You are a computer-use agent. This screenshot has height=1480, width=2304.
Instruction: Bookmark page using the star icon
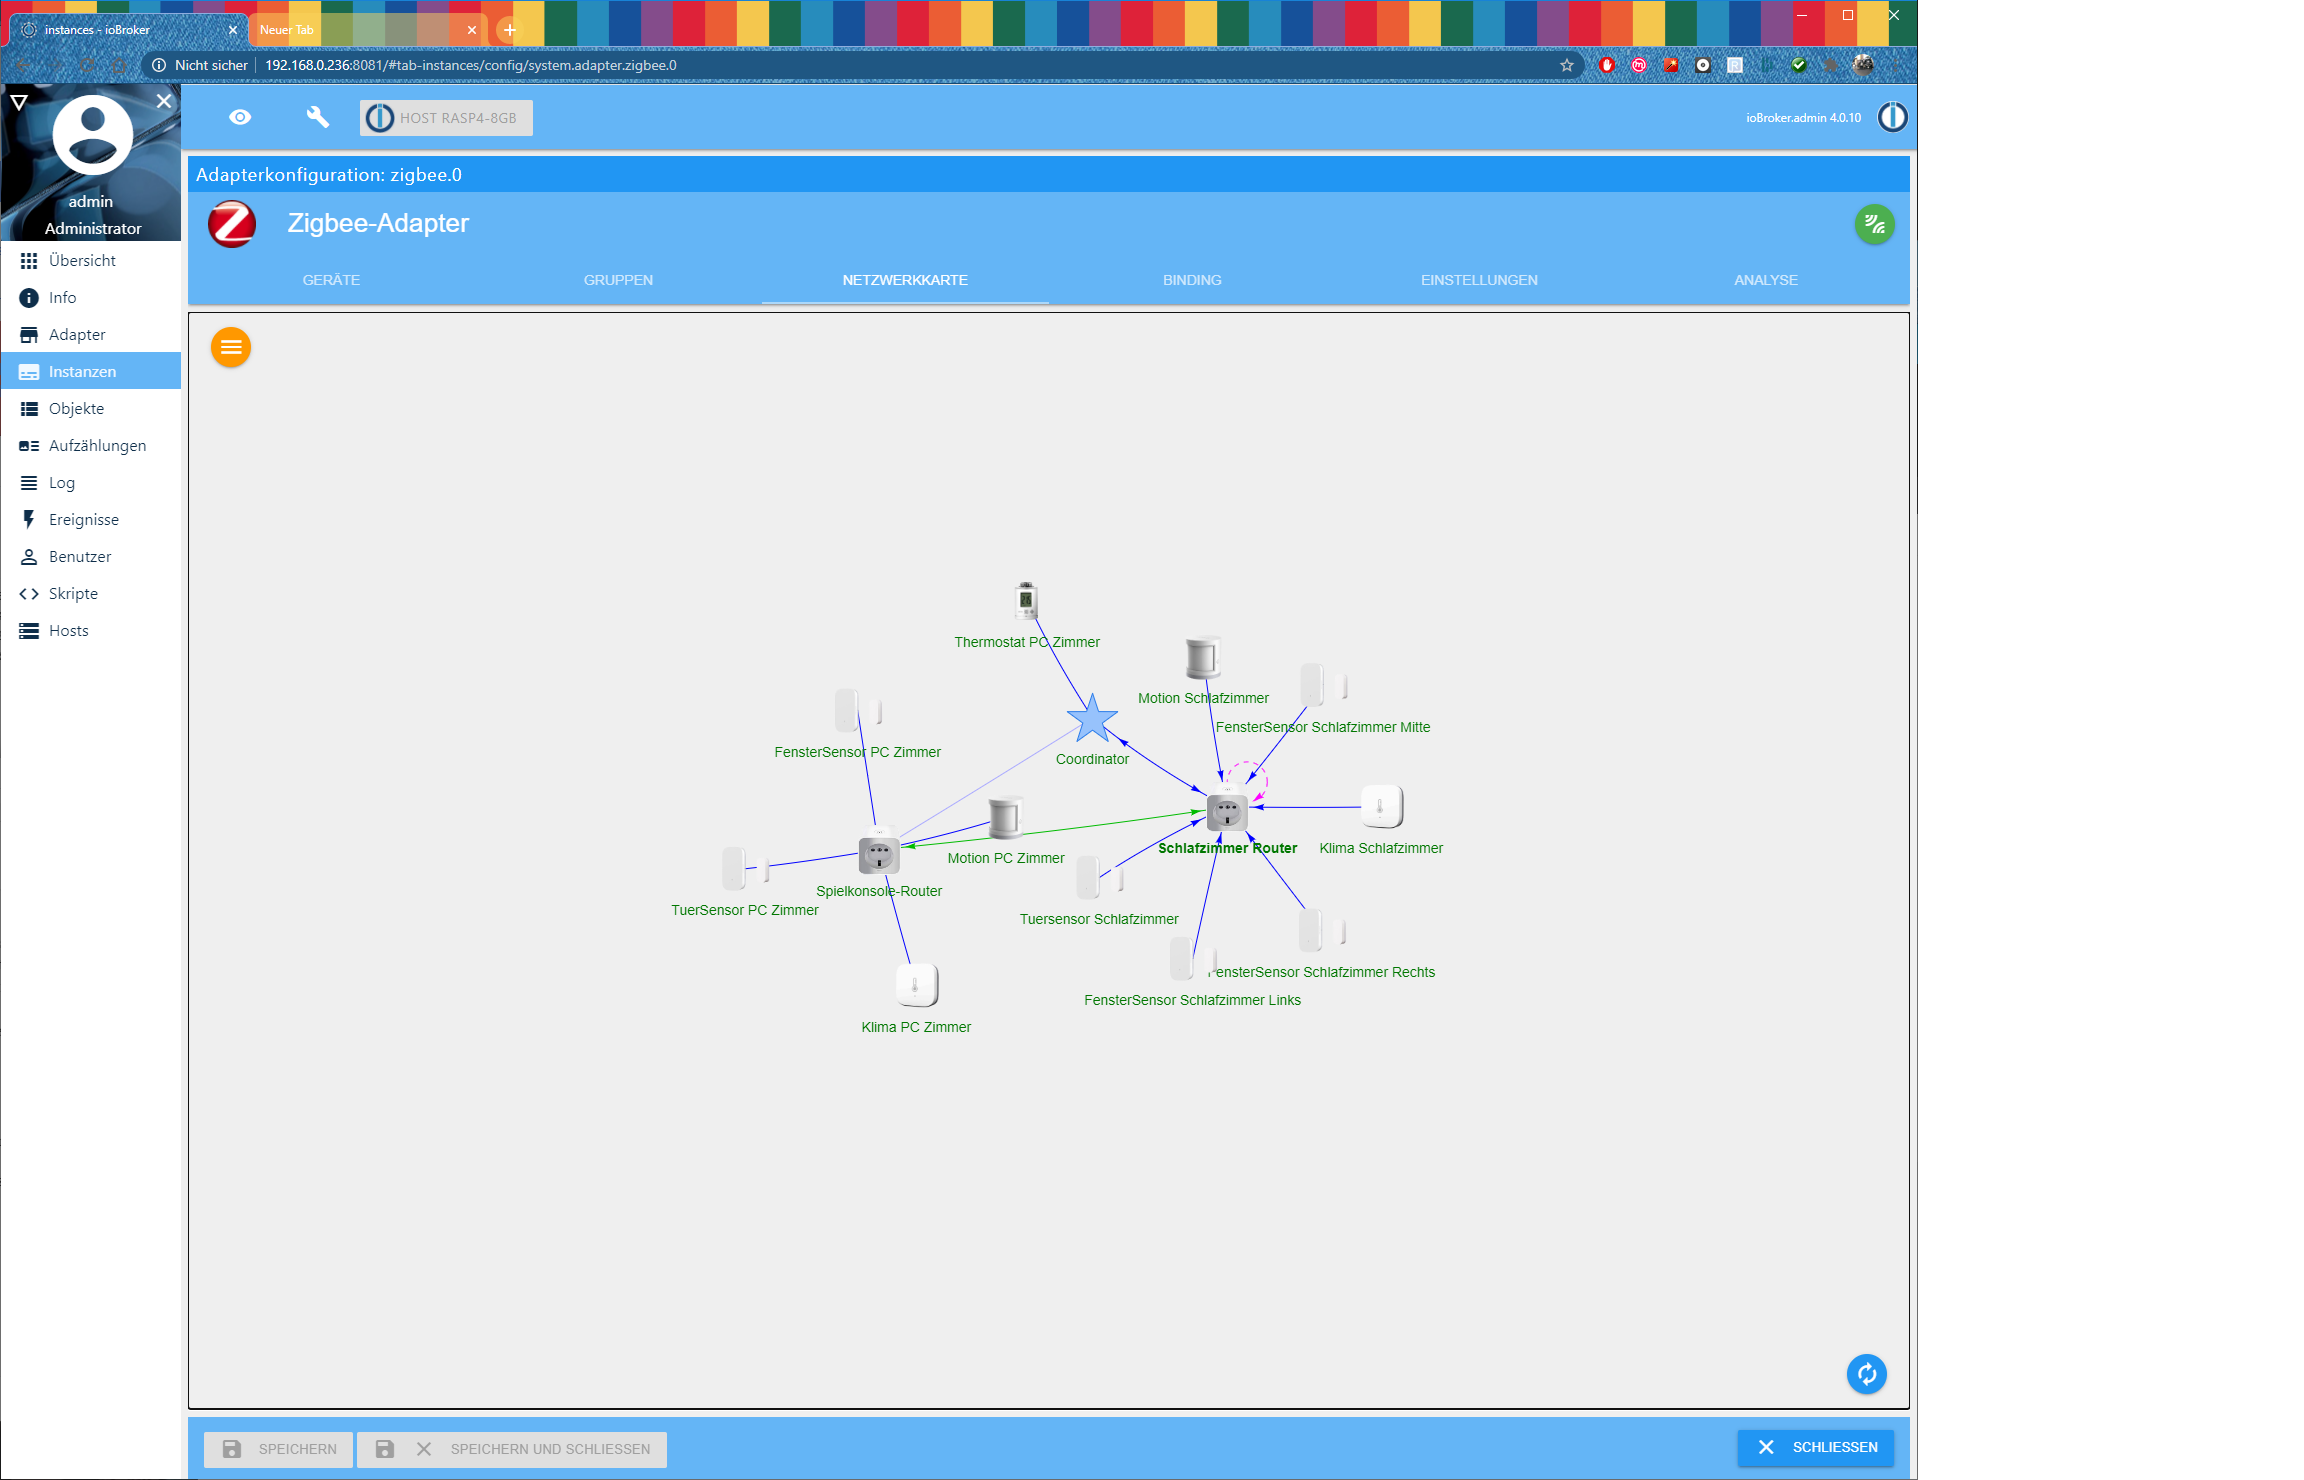(x=1566, y=65)
